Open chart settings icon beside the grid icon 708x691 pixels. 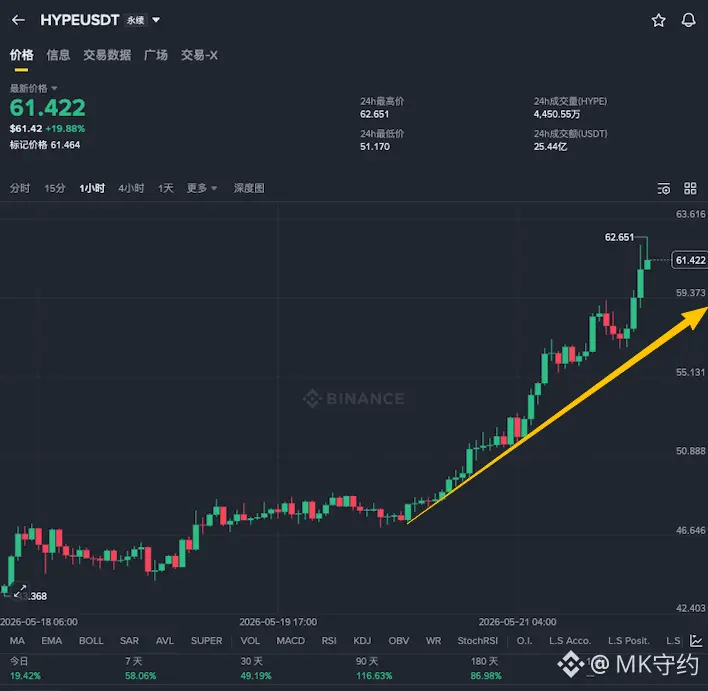[664, 188]
